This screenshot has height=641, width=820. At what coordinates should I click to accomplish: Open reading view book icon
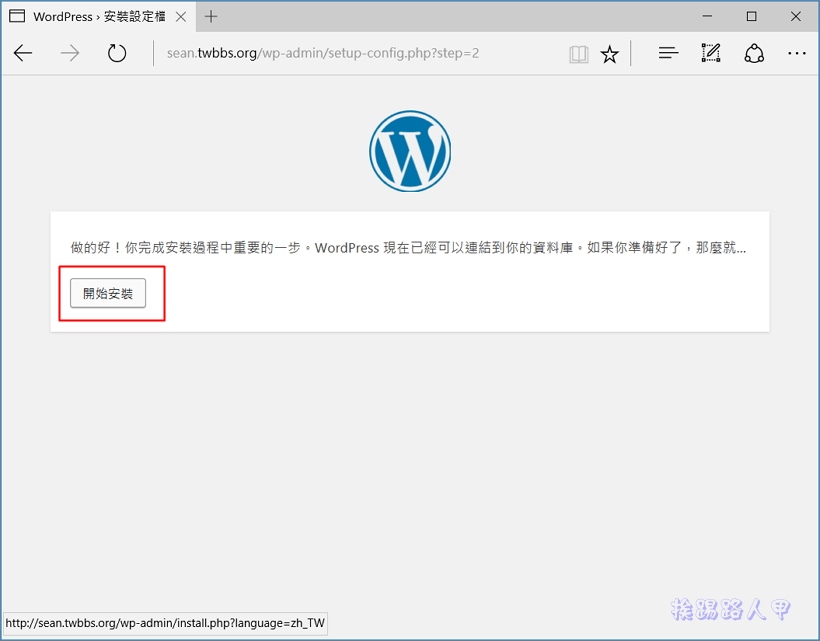578,54
